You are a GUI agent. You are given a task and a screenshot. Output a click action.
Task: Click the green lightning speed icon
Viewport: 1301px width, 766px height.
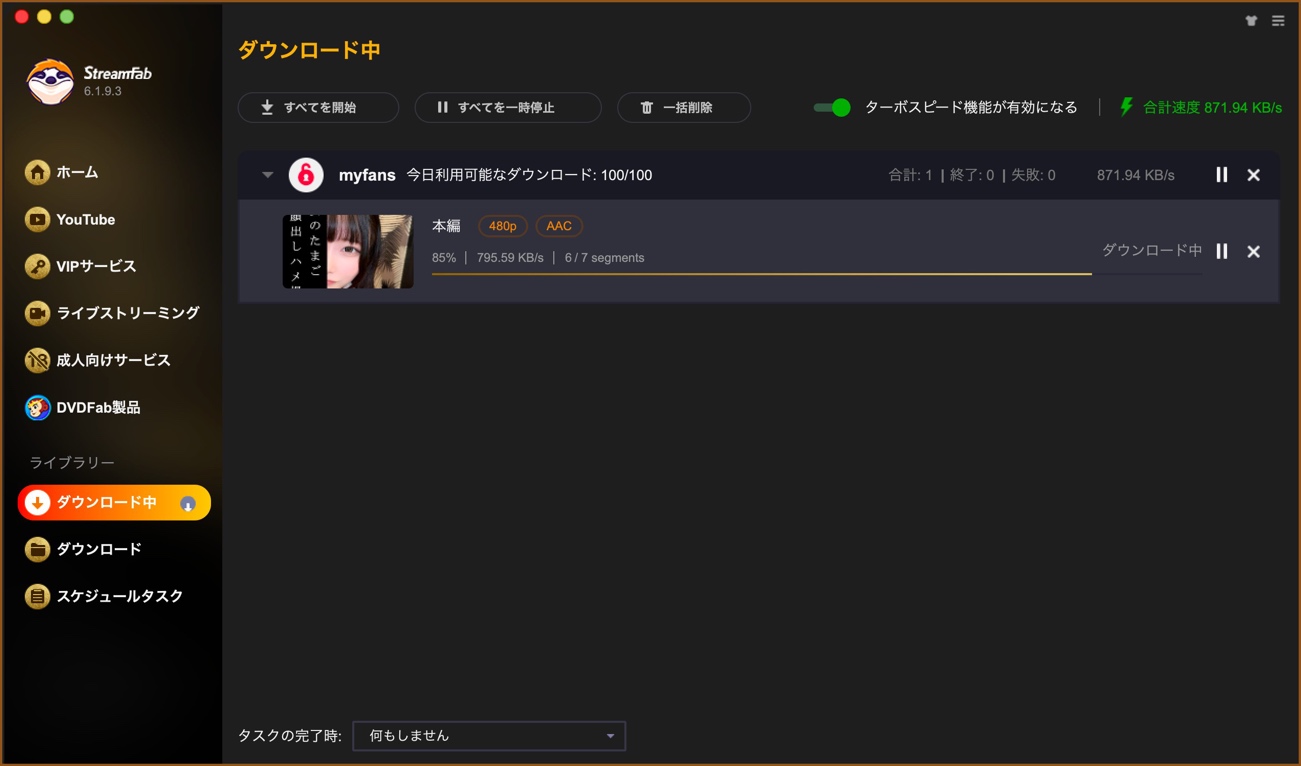(x=1127, y=107)
